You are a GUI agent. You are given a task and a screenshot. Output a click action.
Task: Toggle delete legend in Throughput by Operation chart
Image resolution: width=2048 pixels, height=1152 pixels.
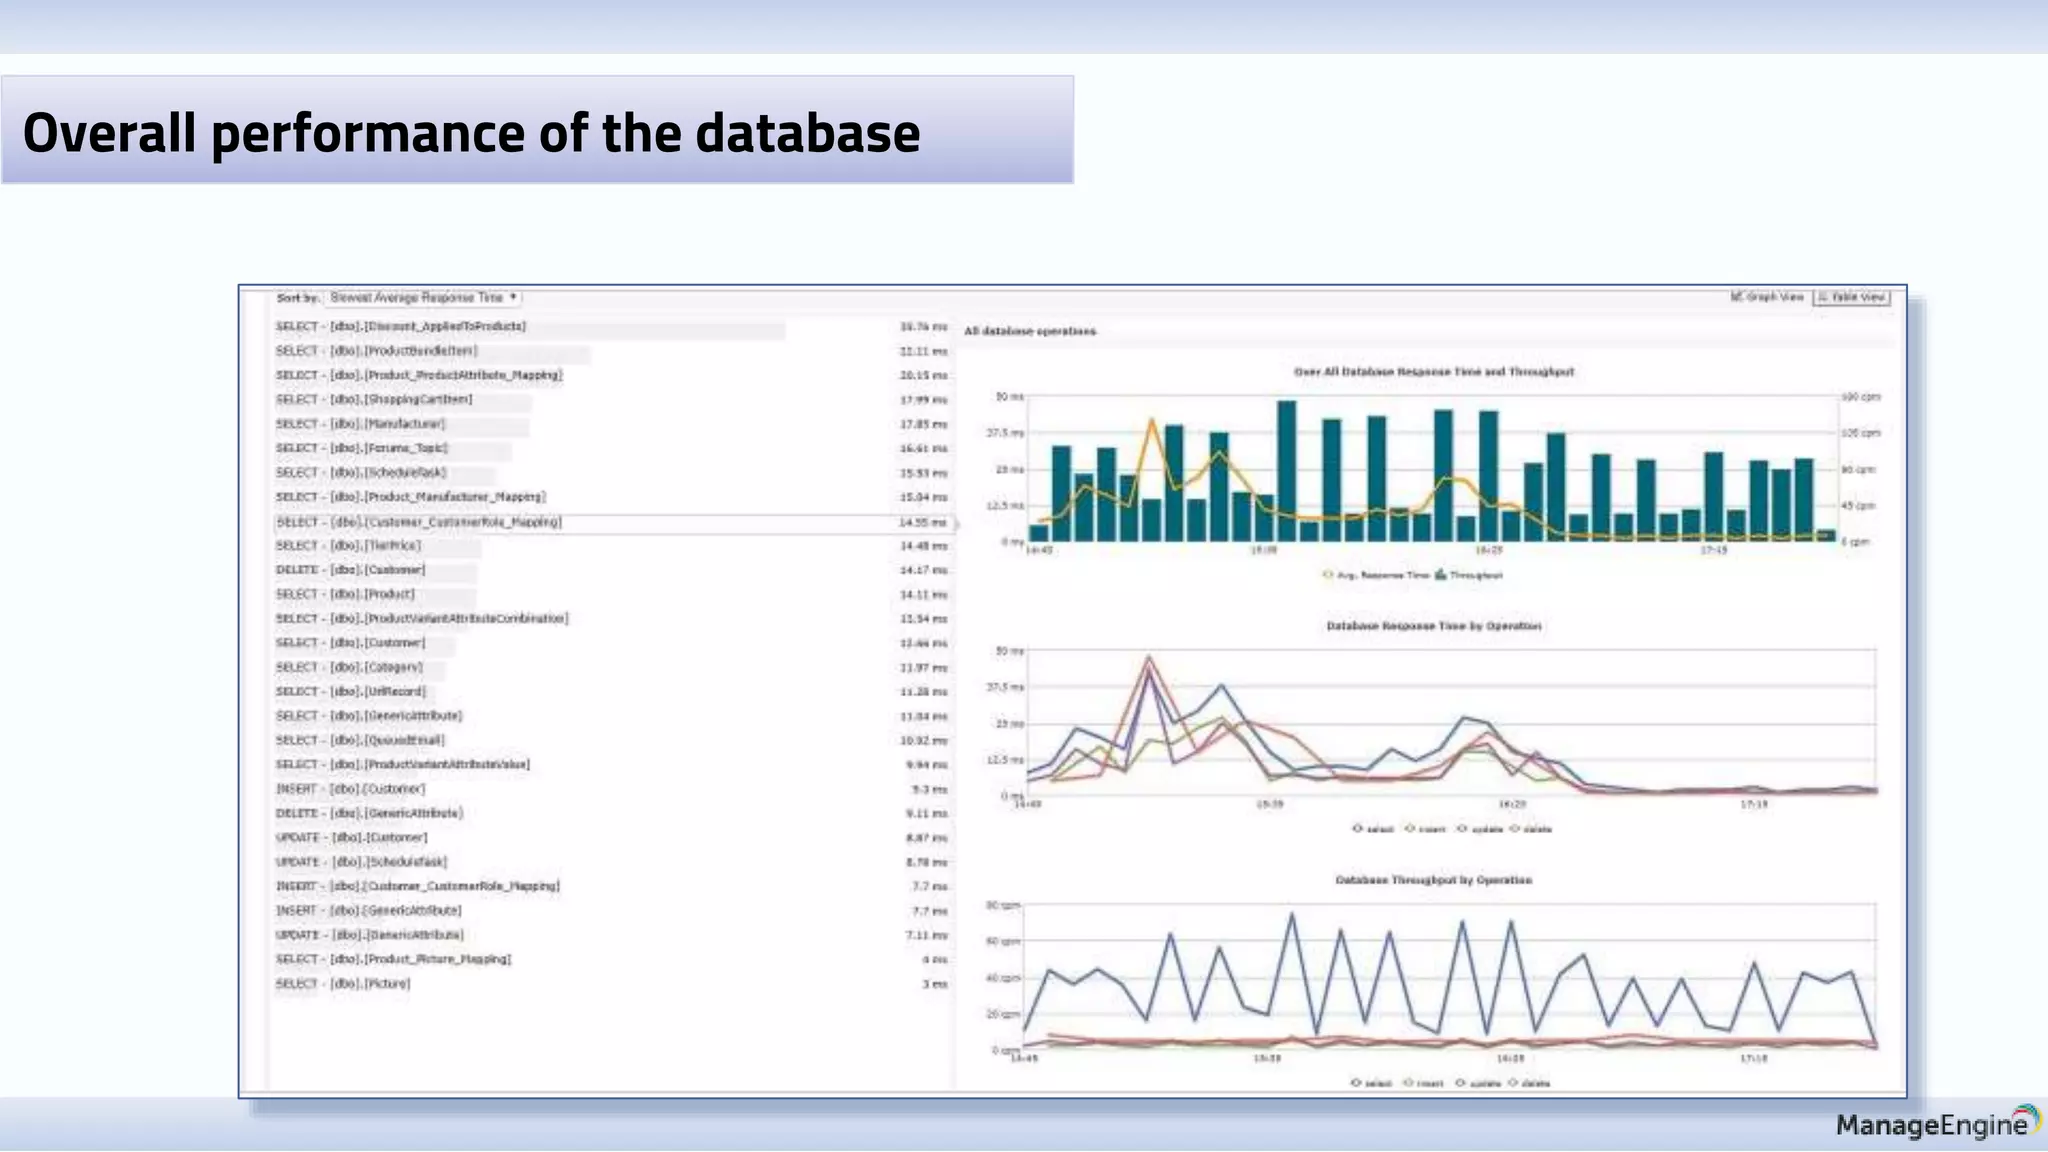(1530, 1083)
